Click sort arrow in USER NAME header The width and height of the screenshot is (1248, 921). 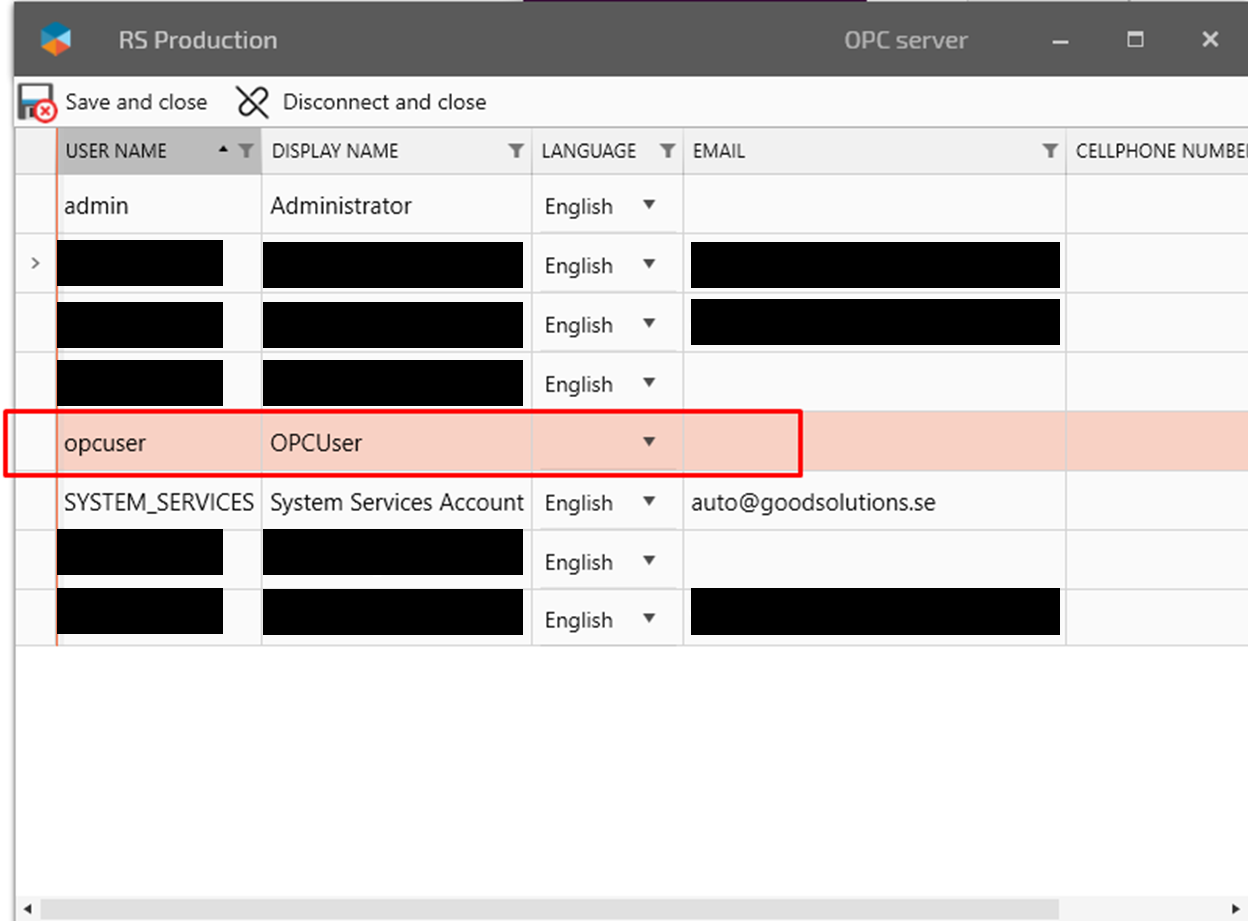pos(223,150)
